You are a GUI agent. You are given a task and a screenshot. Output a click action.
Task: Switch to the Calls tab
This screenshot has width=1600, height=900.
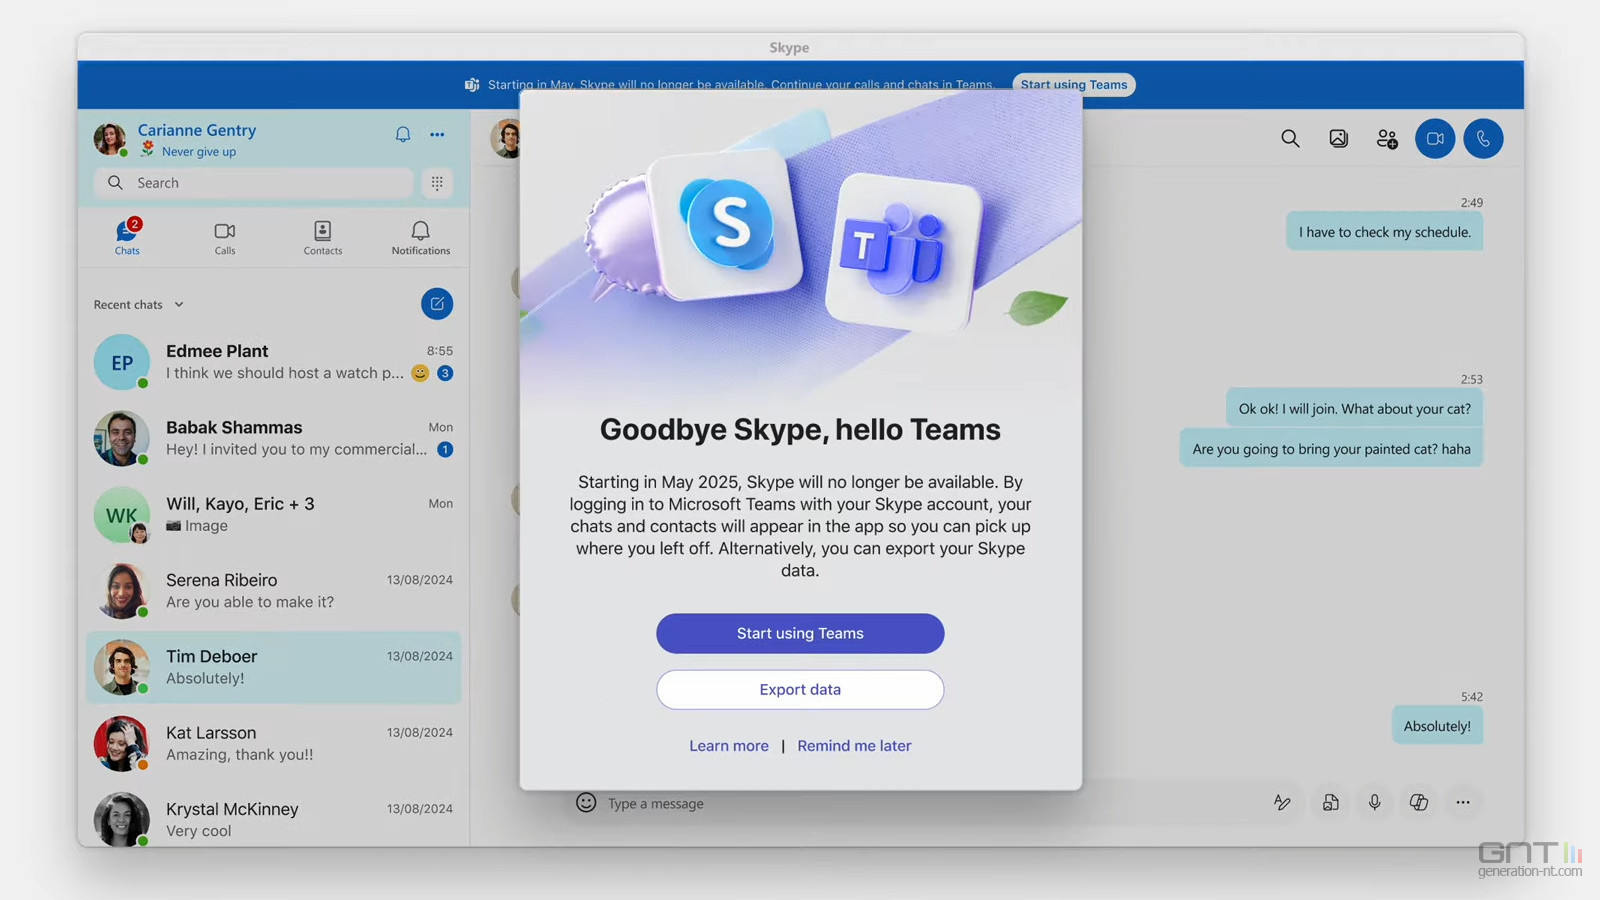(x=225, y=238)
